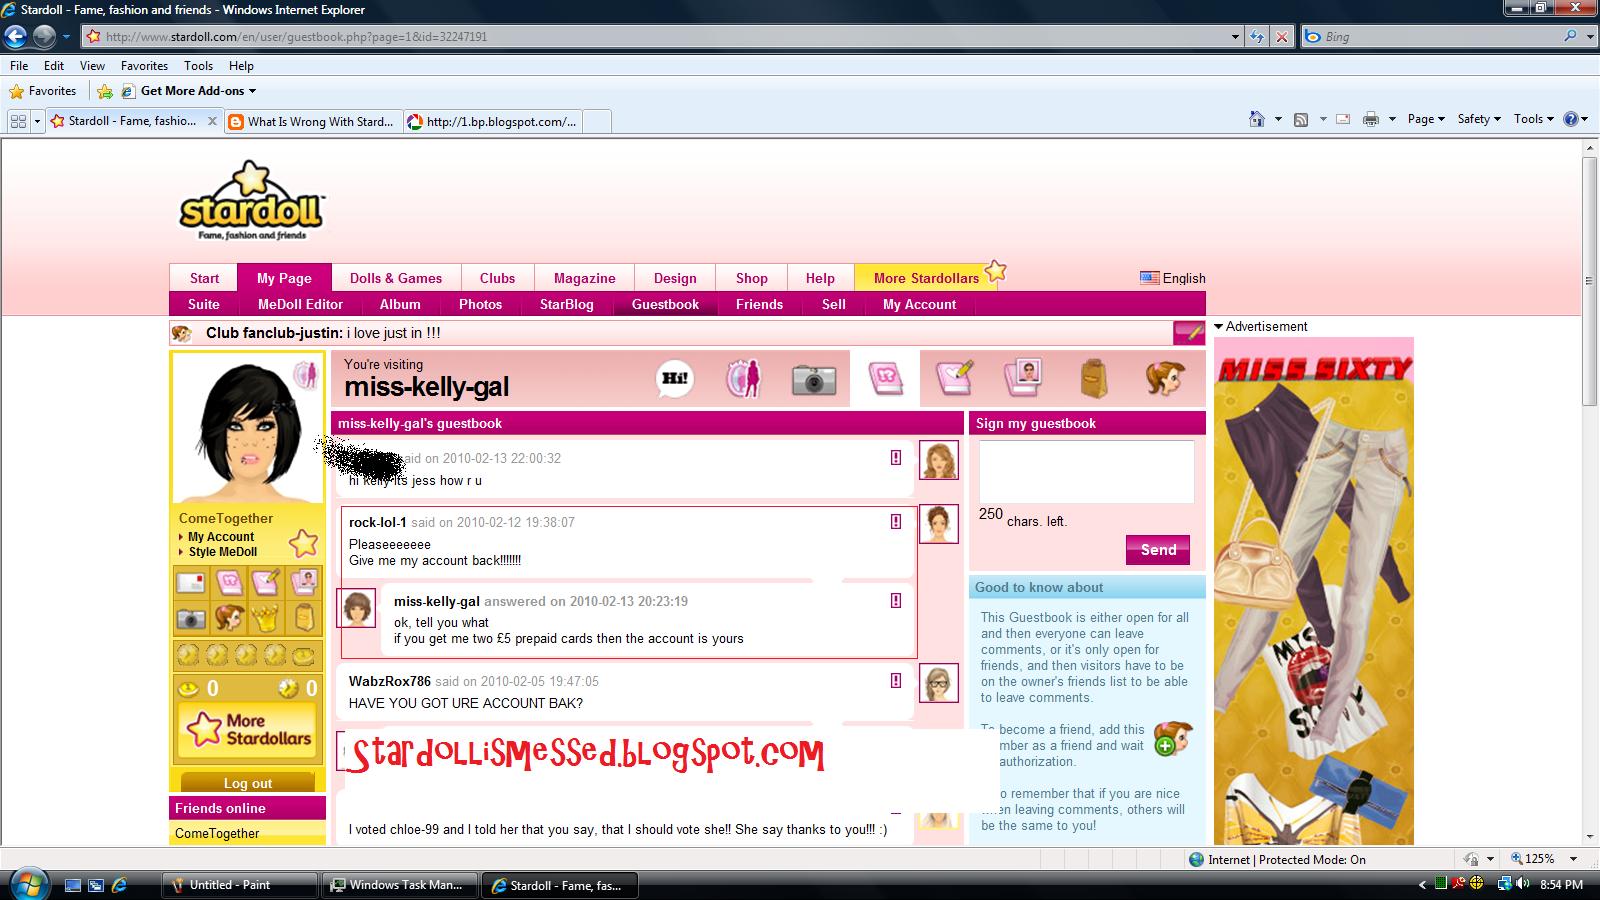Click the gold crown icon in sidebar
The image size is (1600, 900).
point(265,619)
